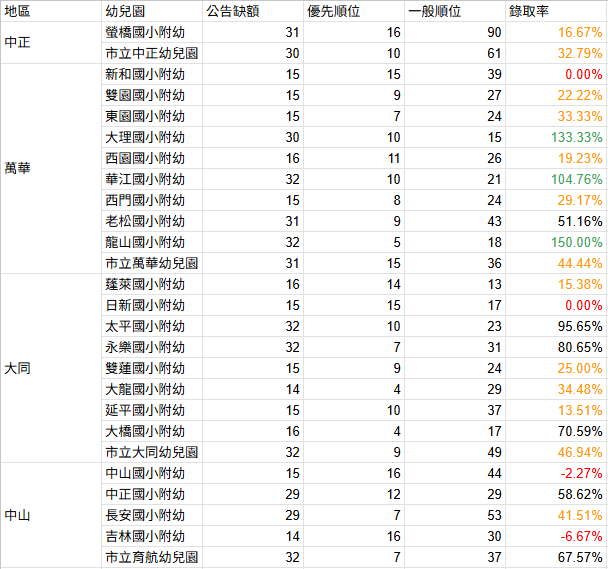Click the 90 general-rank cell for 螢橋國小附幼

(x=455, y=32)
